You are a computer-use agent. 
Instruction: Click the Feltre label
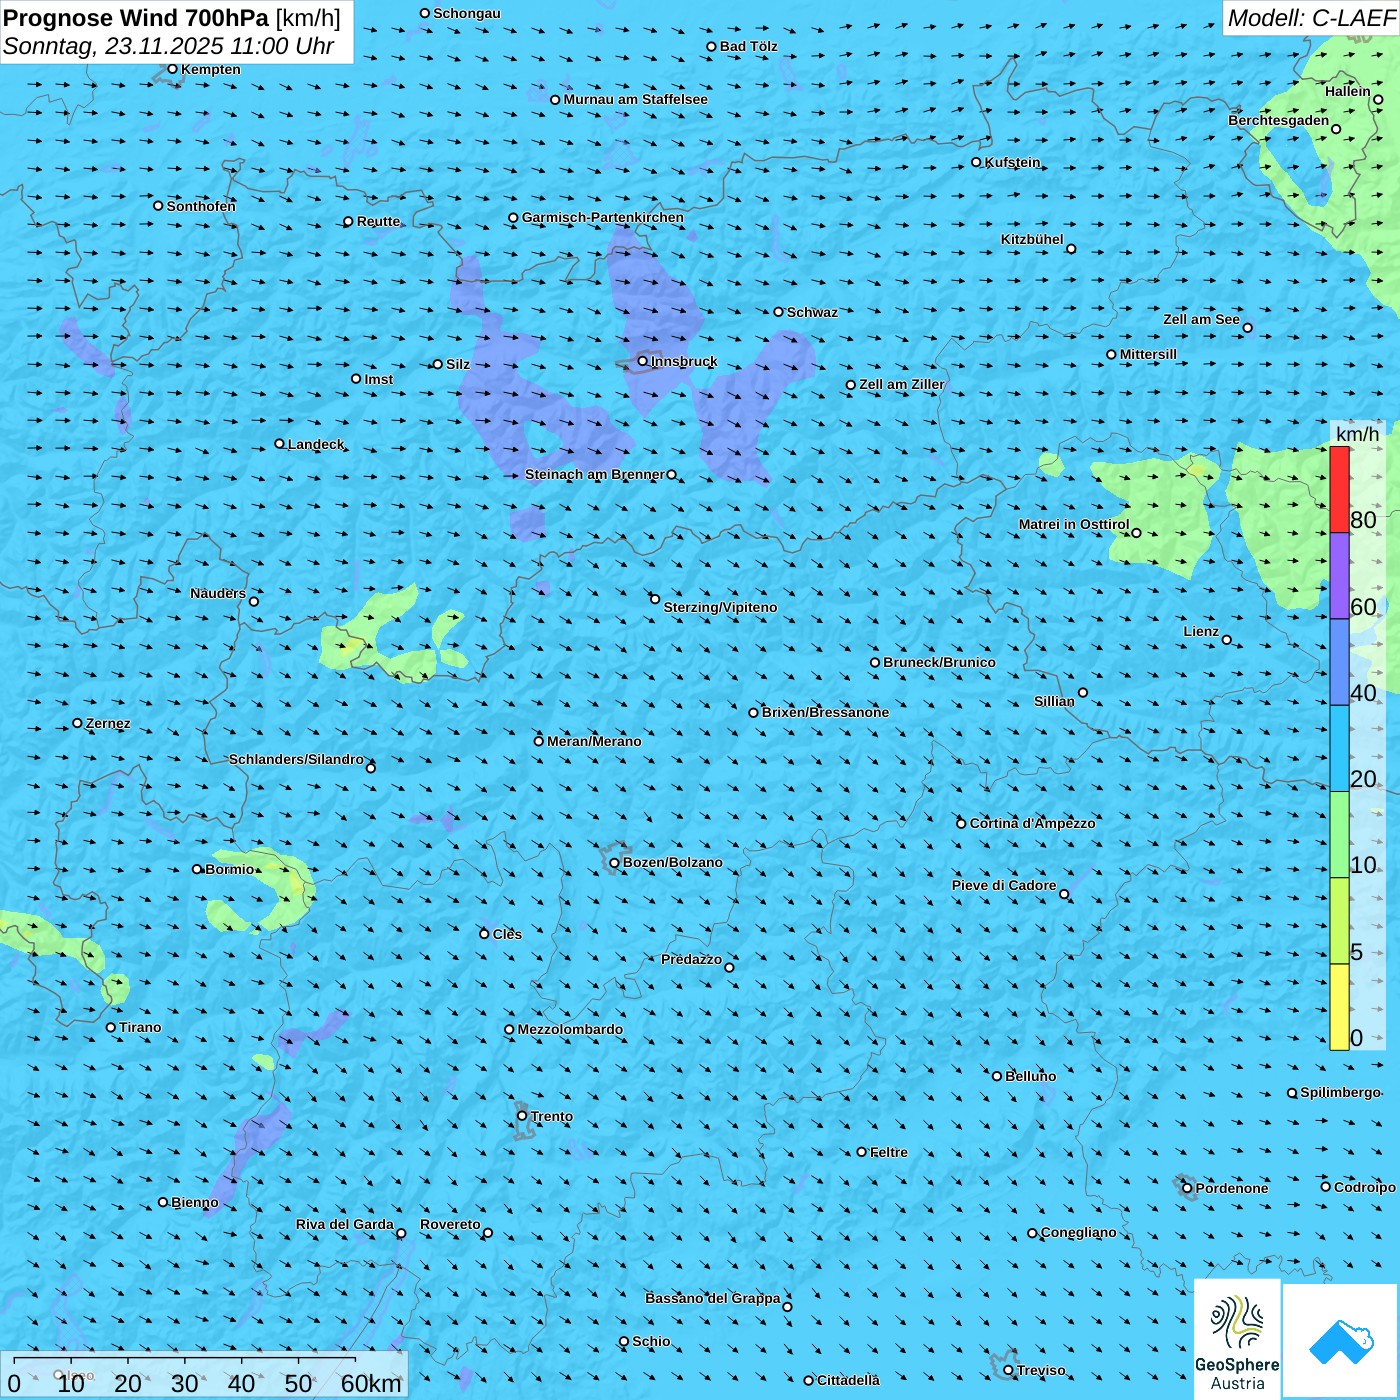pos(888,1152)
